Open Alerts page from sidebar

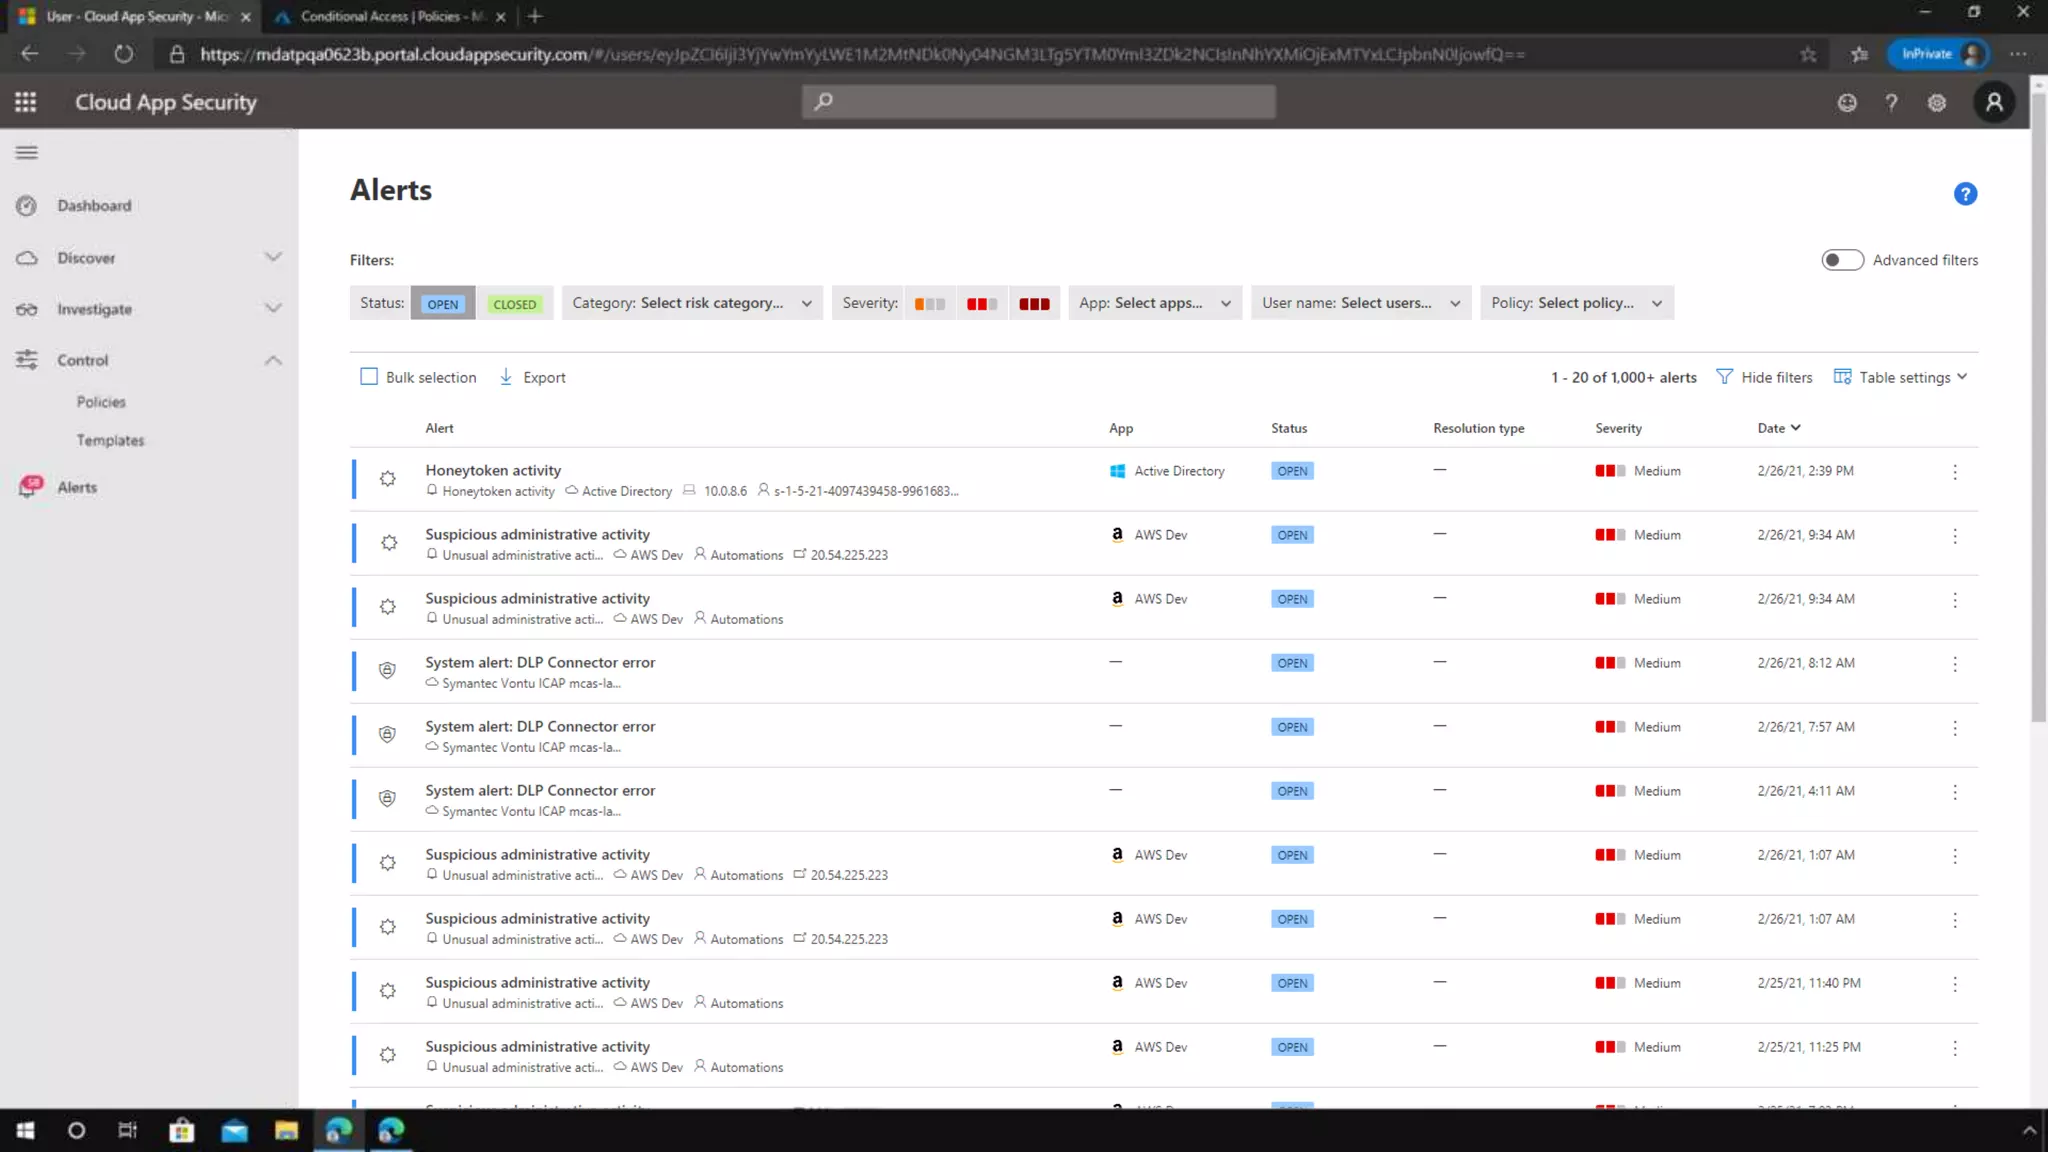coord(77,488)
